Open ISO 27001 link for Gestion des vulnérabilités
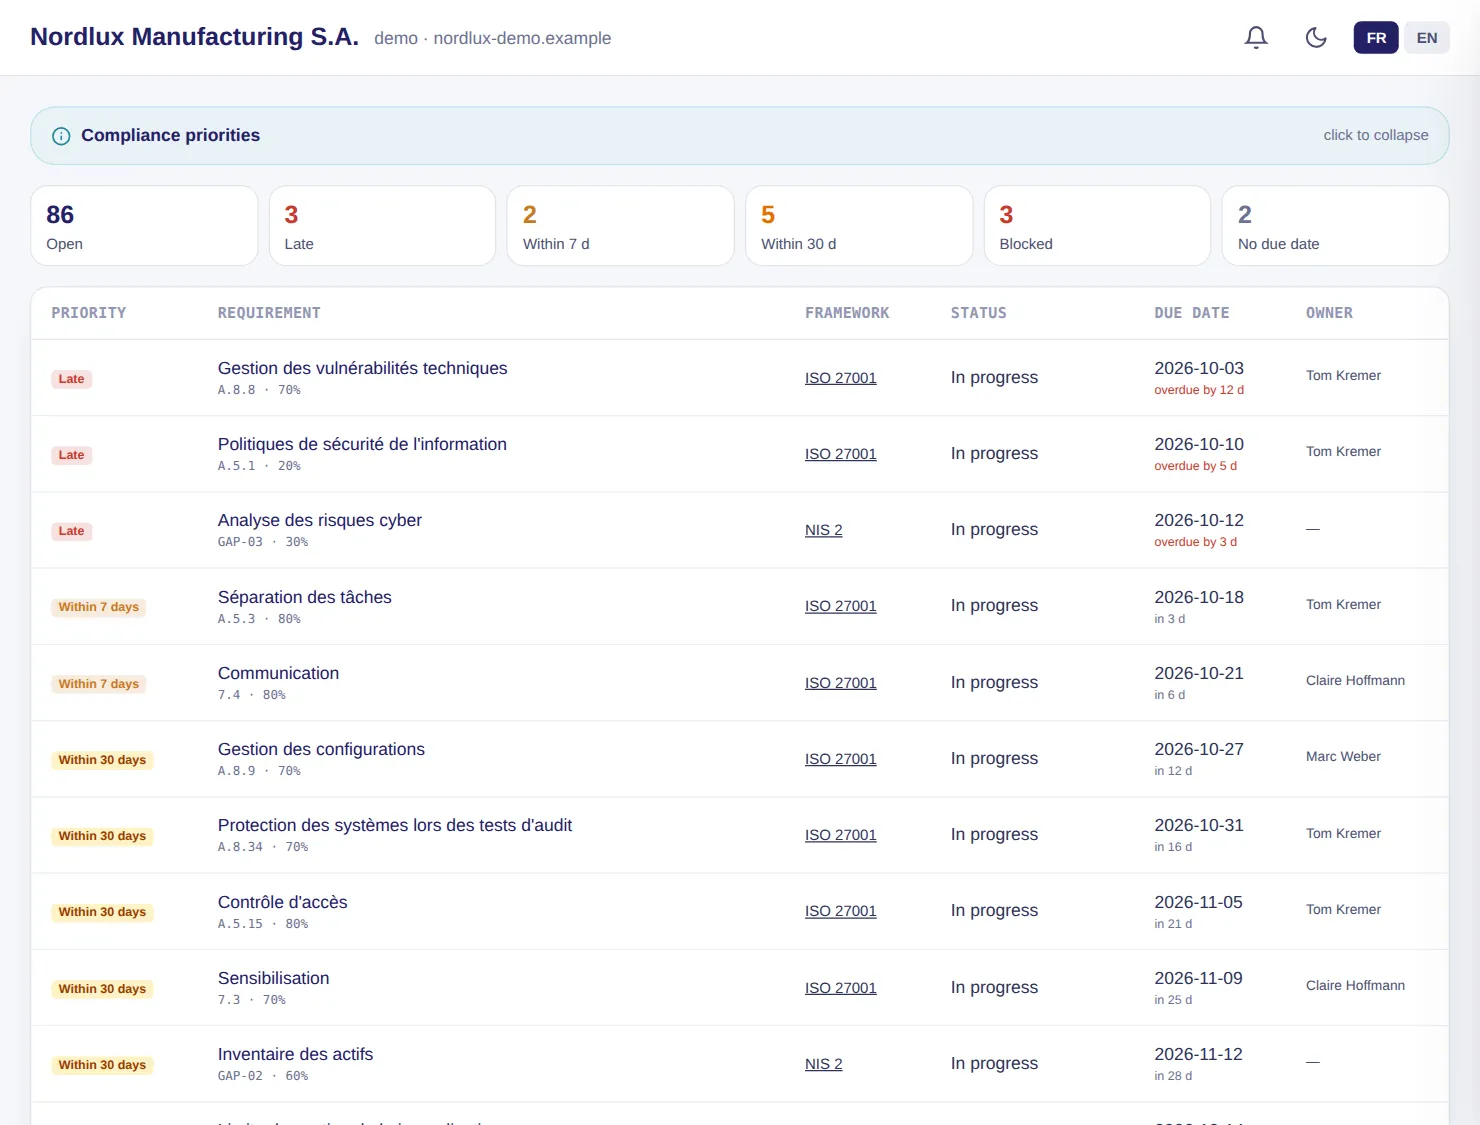The width and height of the screenshot is (1480, 1125). pyautogui.click(x=840, y=378)
